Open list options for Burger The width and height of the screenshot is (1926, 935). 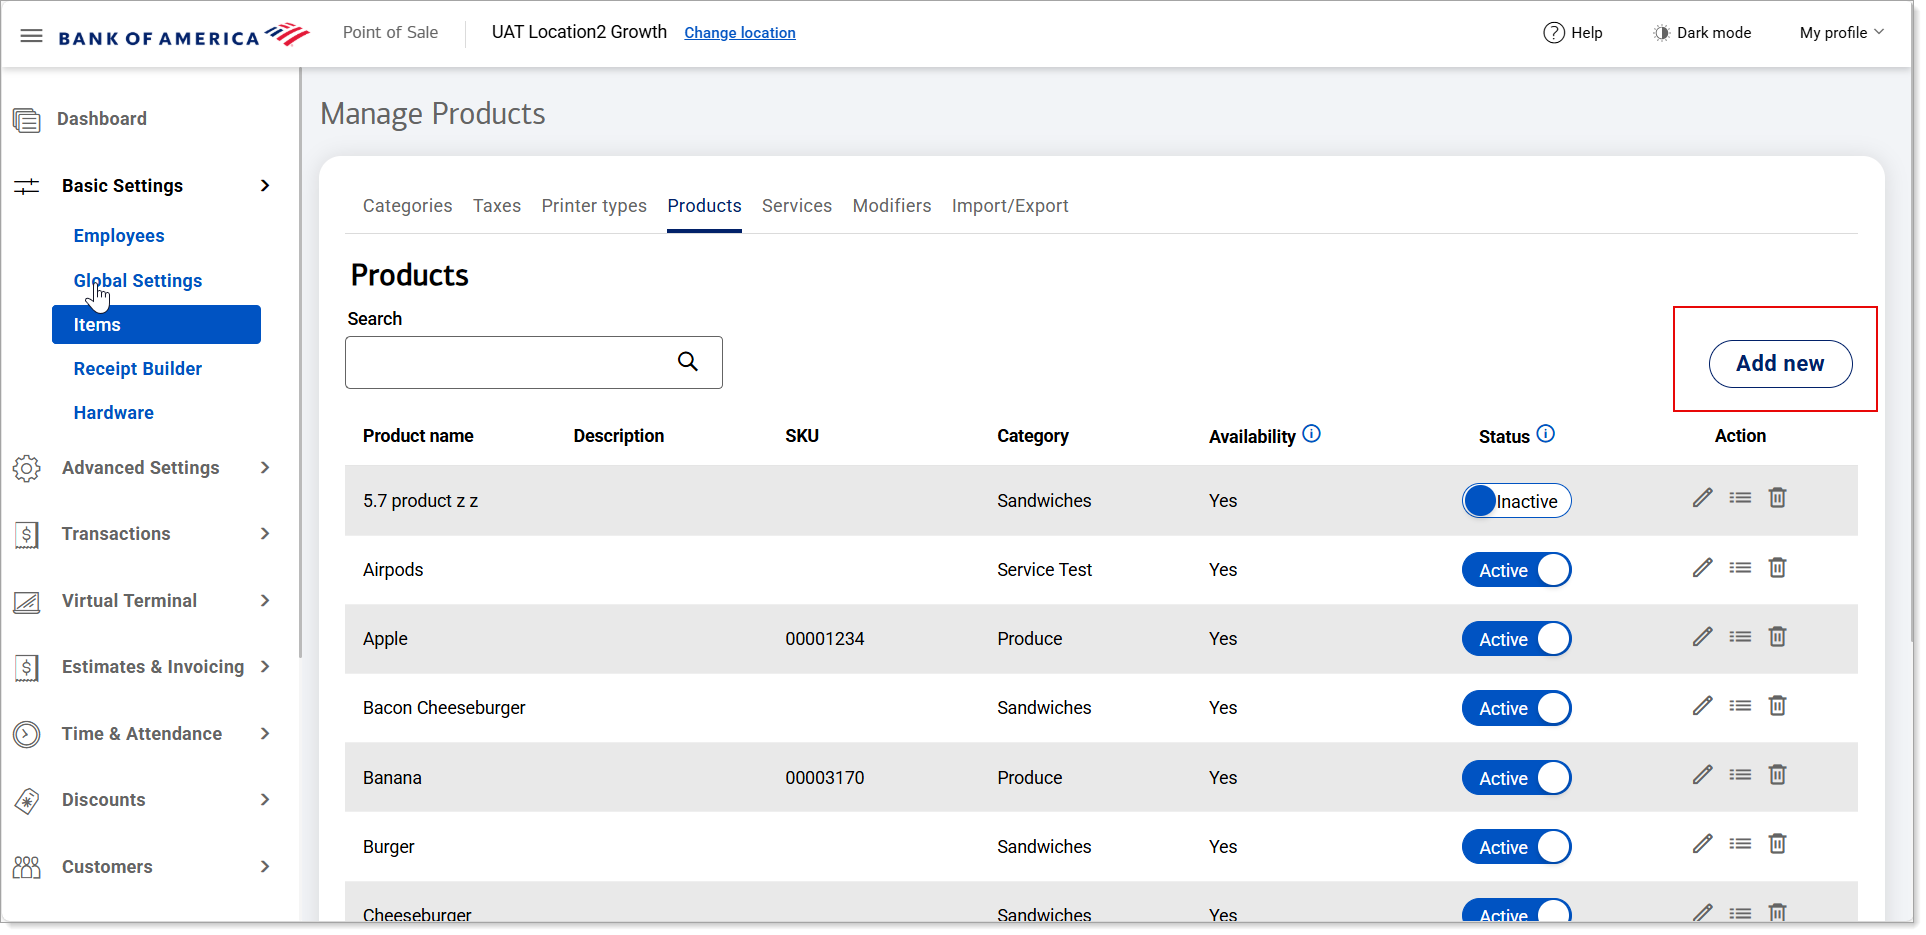point(1740,844)
